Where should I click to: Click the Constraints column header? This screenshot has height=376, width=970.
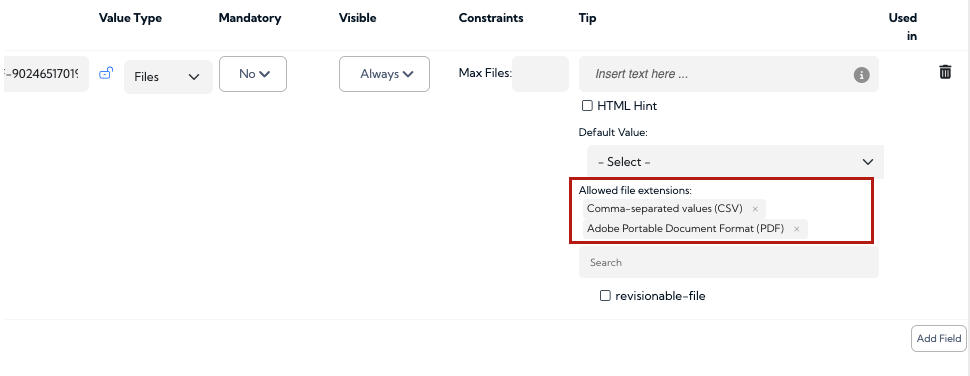click(x=491, y=18)
